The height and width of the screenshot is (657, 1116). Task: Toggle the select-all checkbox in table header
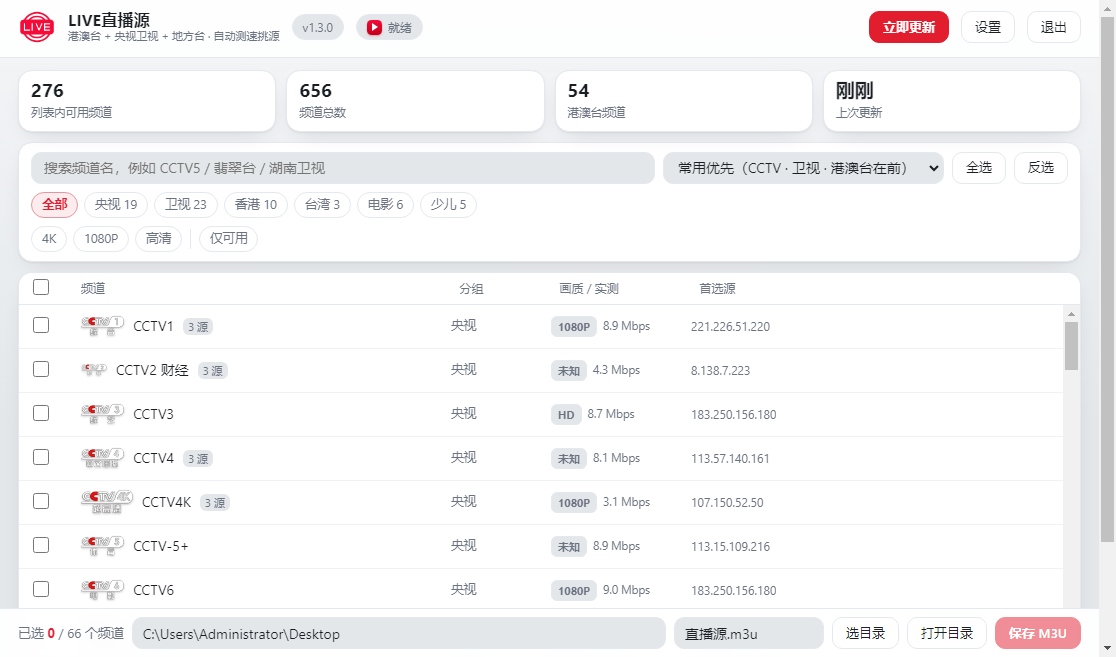(x=41, y=287)
